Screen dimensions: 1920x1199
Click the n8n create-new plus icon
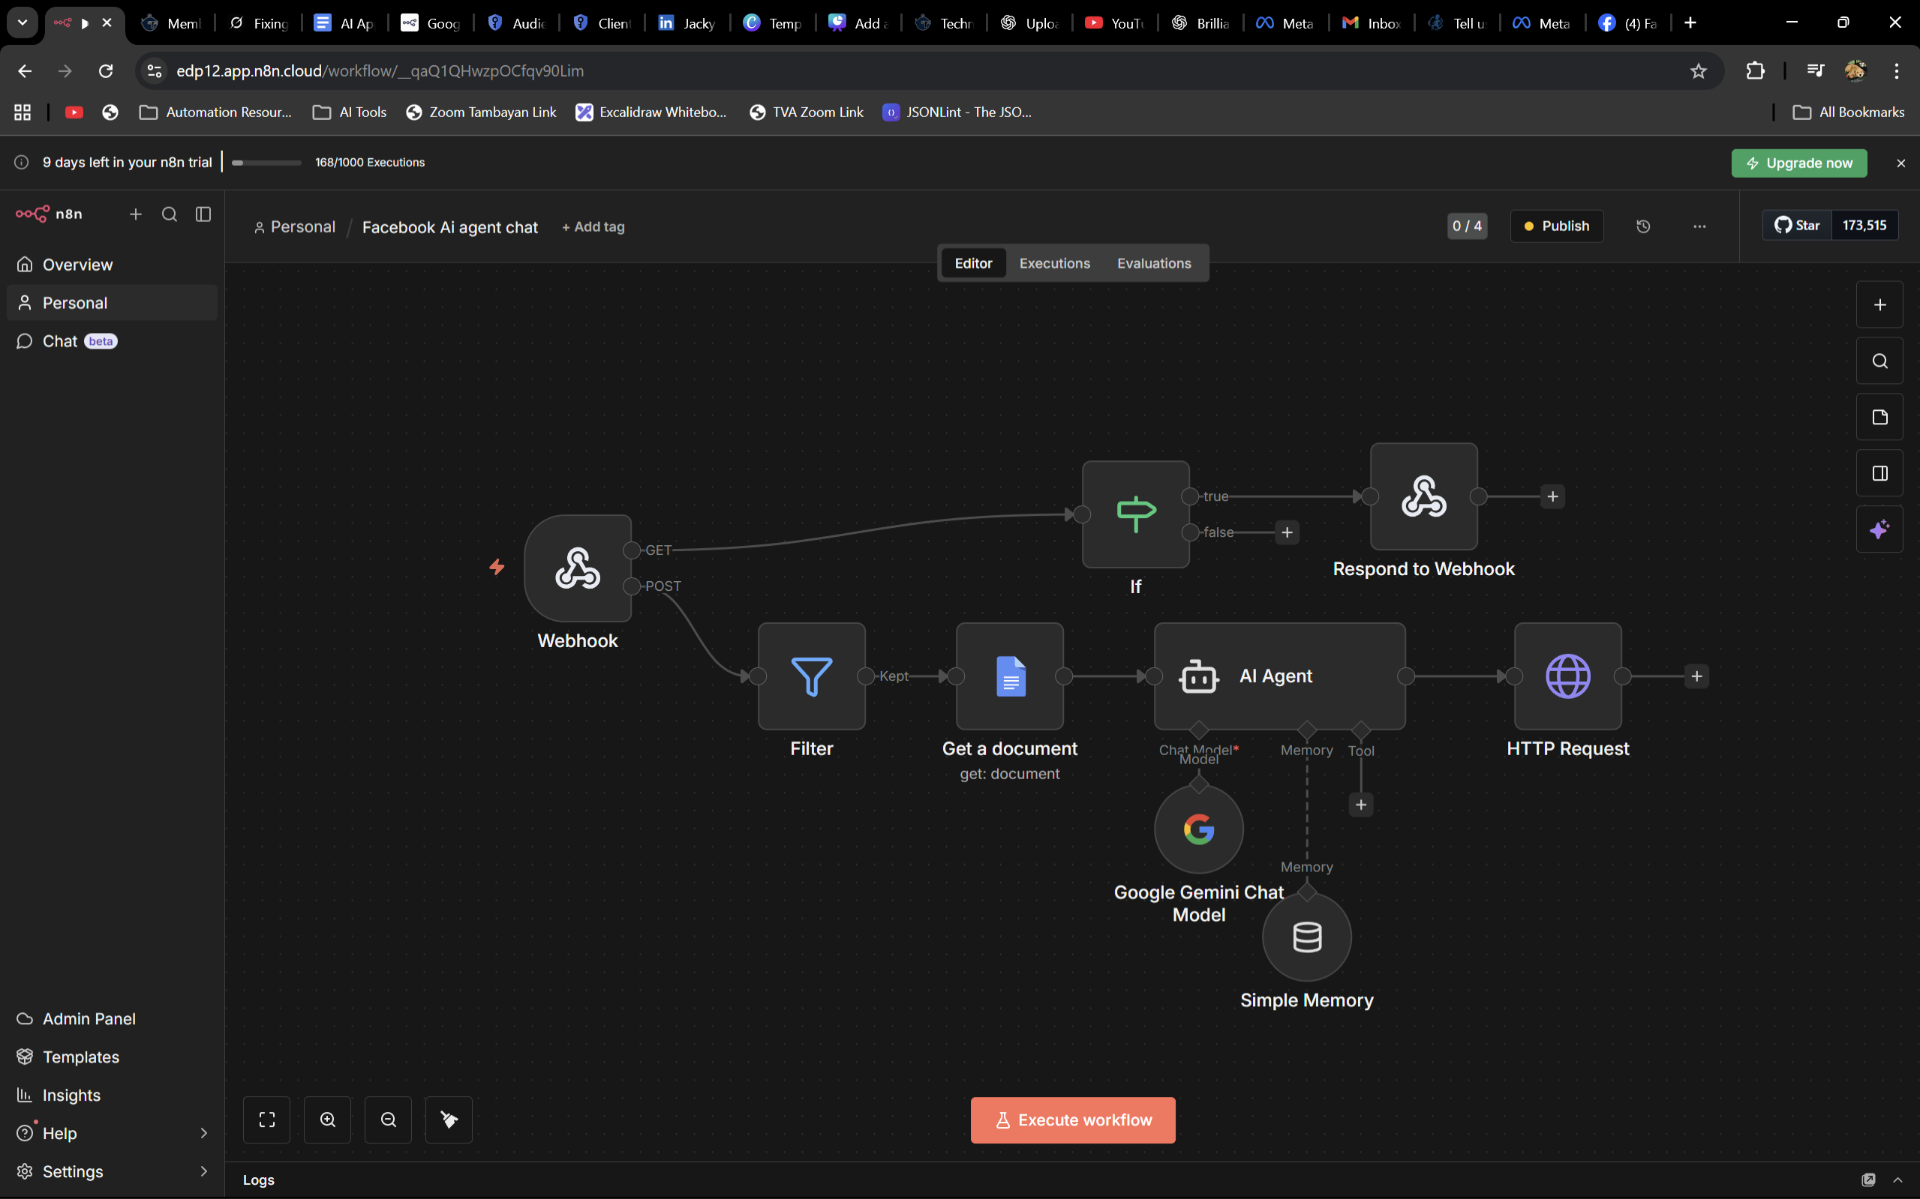136,214
